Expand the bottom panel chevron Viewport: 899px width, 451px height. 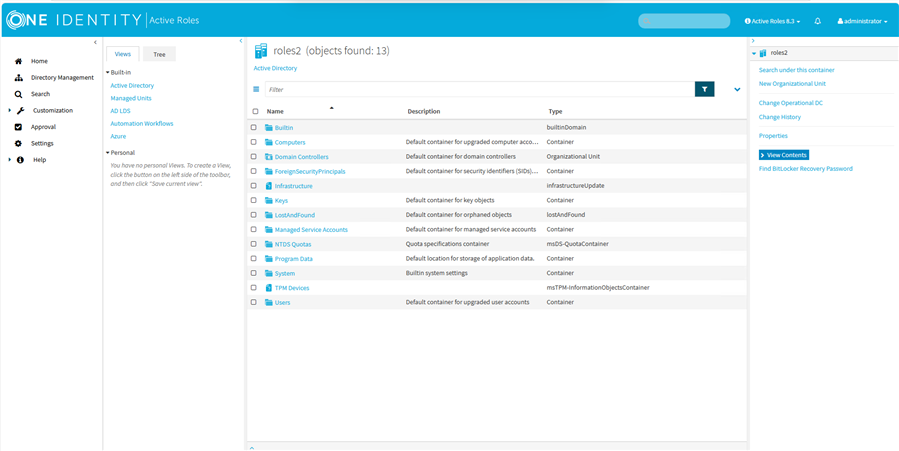click(x=252, y=448)
